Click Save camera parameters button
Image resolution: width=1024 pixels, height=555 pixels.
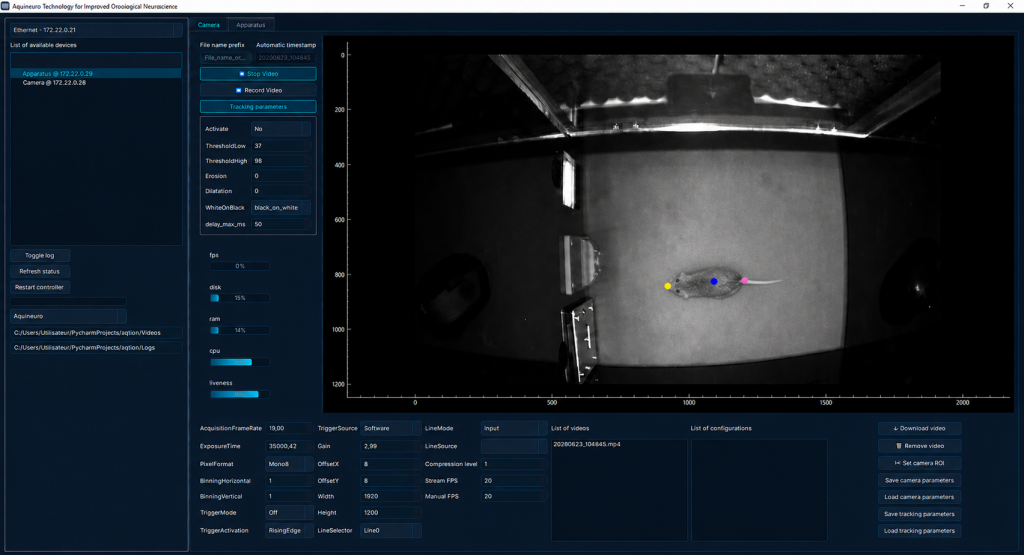click(x=920, y=480)
